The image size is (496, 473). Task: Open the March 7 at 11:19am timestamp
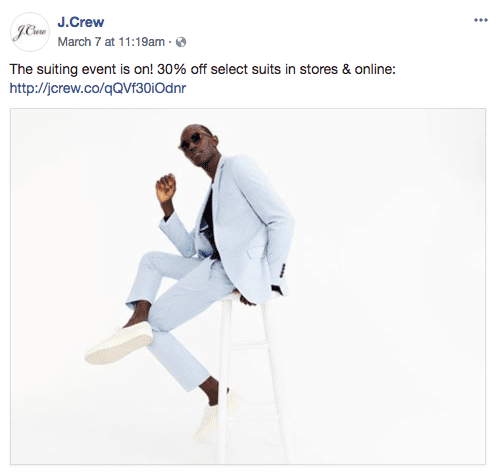(111, 42)
